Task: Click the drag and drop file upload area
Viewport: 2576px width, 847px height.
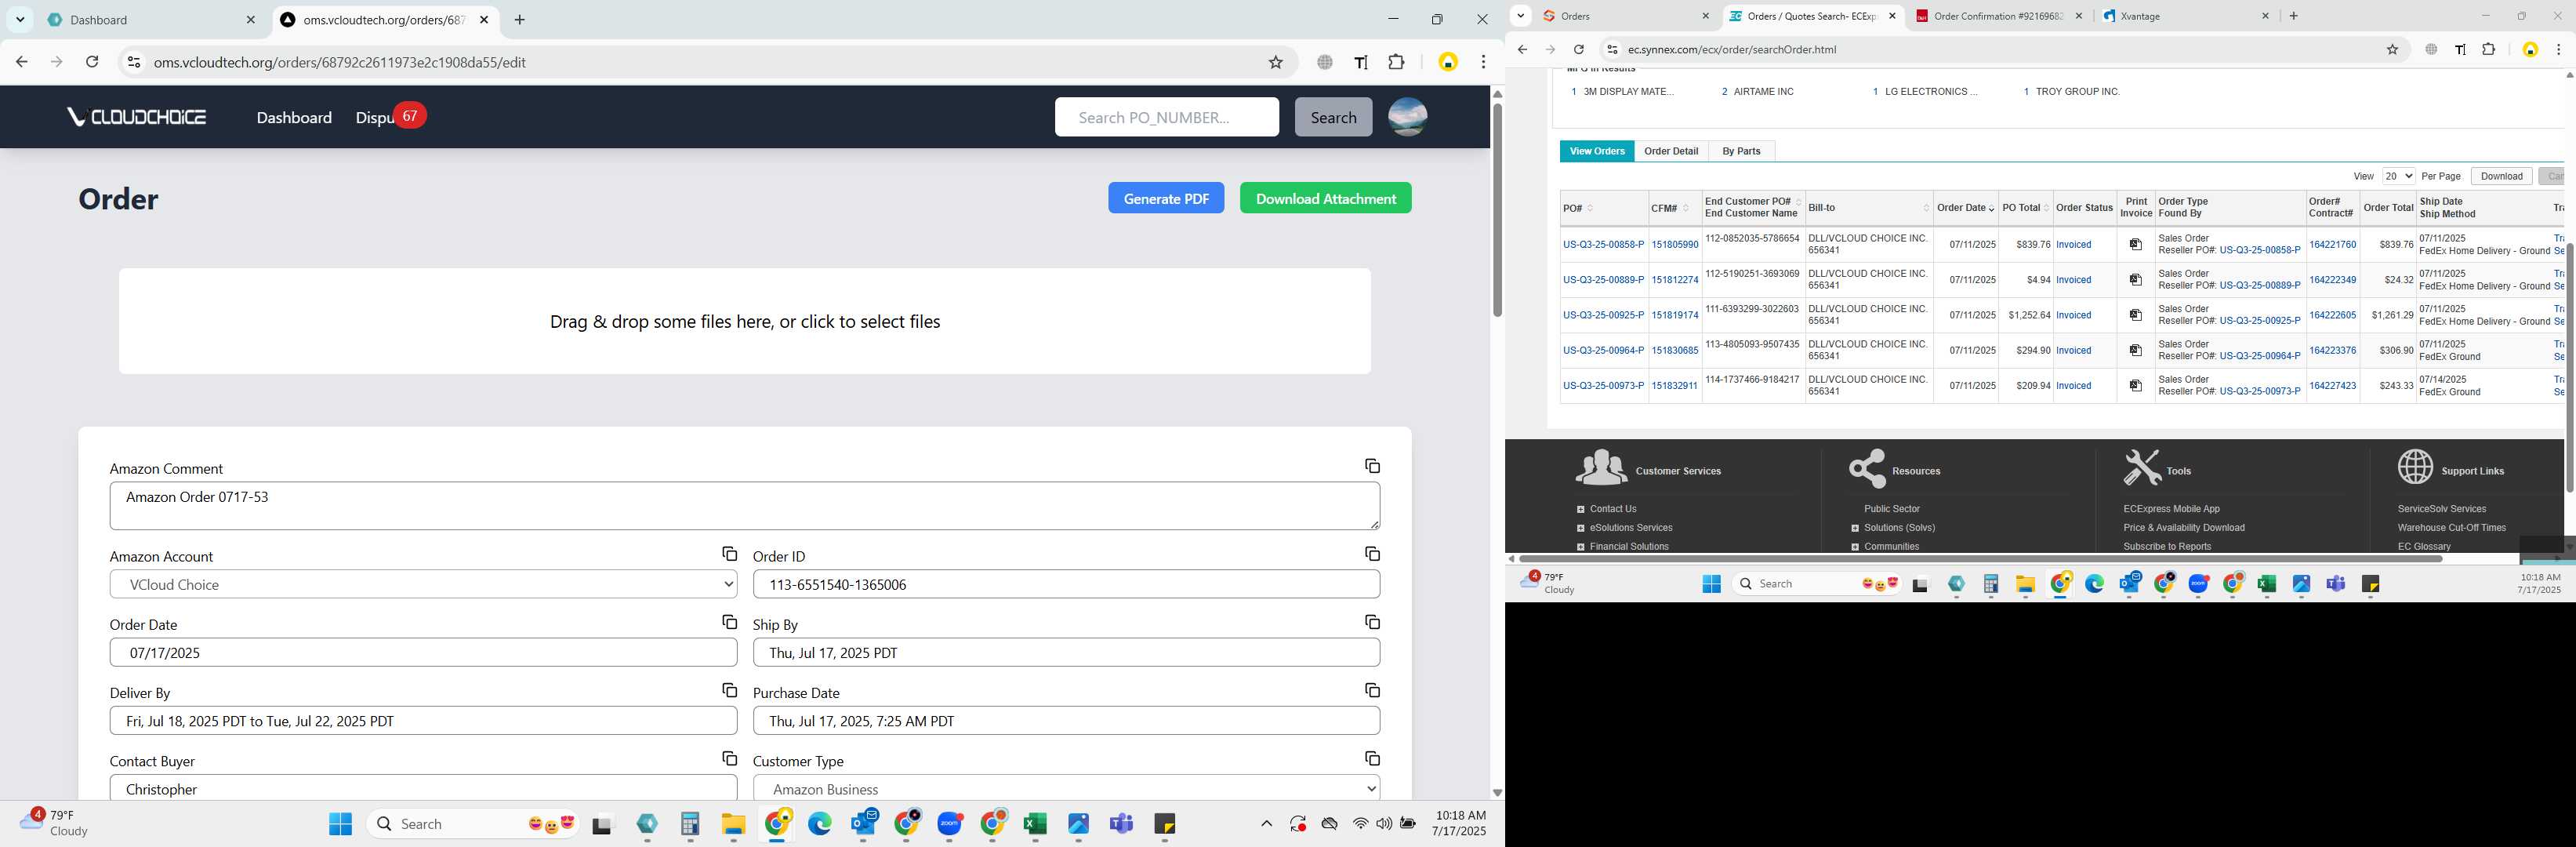Action: pyautogui.click(x=744, y=321)
